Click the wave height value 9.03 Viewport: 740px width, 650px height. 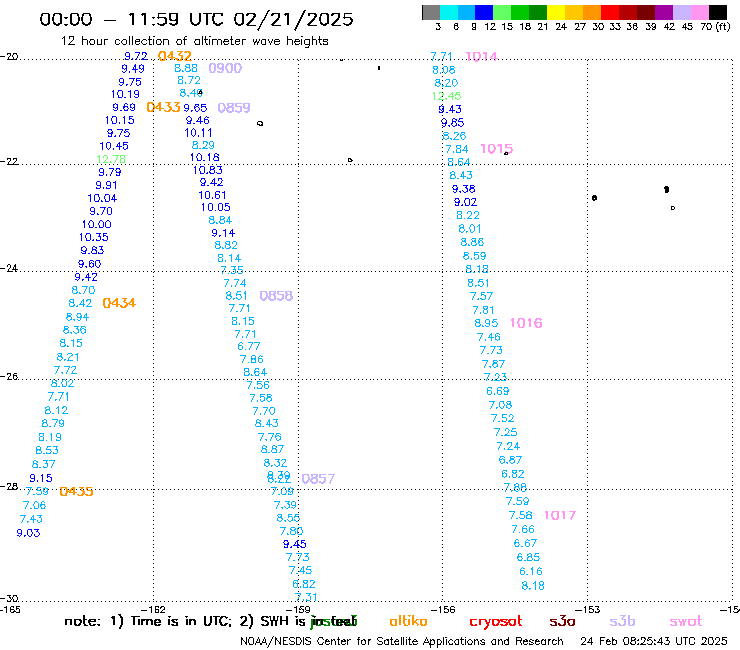pos(28,533)
